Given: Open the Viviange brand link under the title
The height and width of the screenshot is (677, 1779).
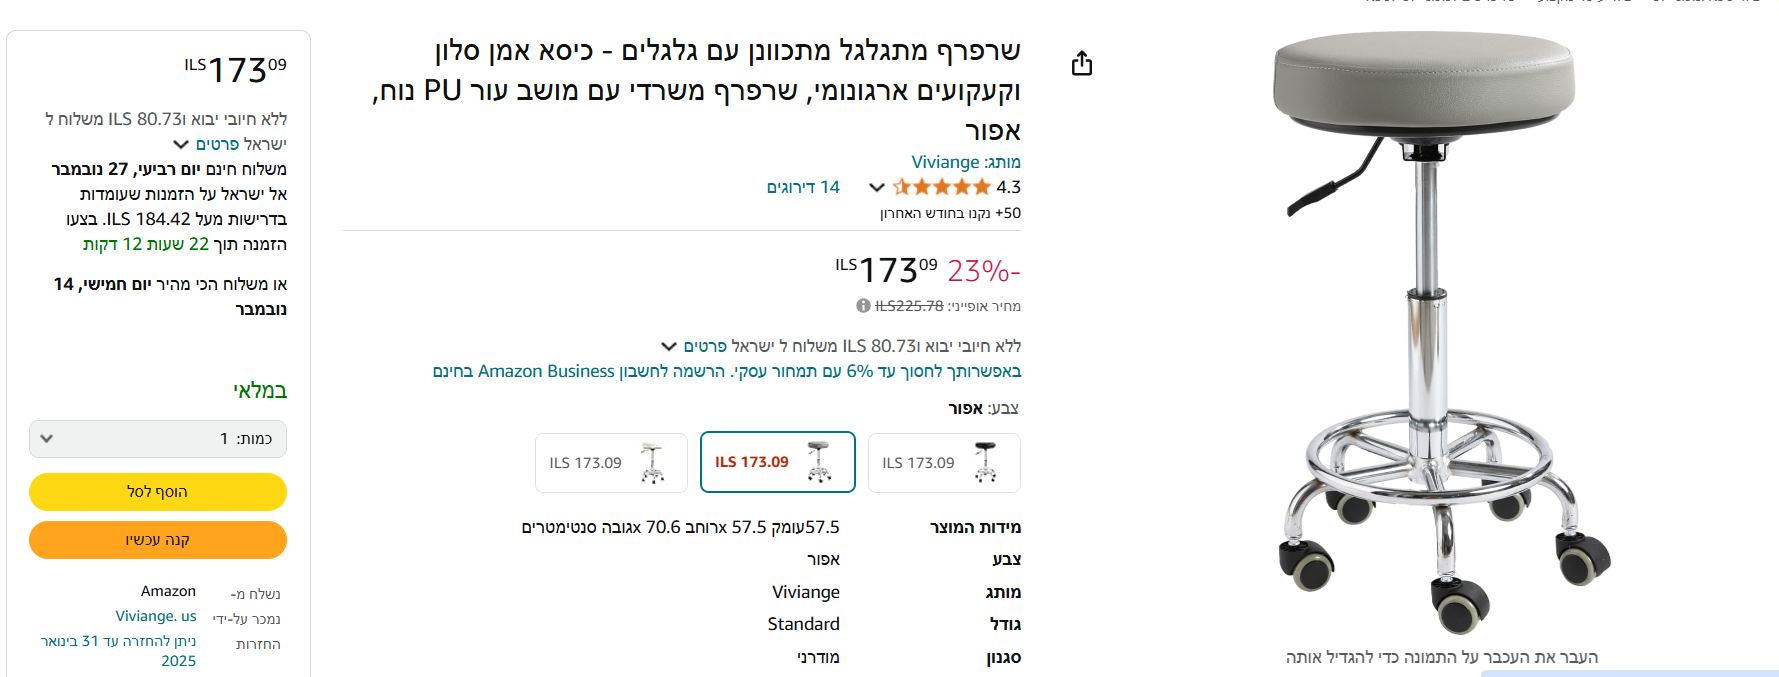Looking at the screenshot, I should [x=945, y=162].
